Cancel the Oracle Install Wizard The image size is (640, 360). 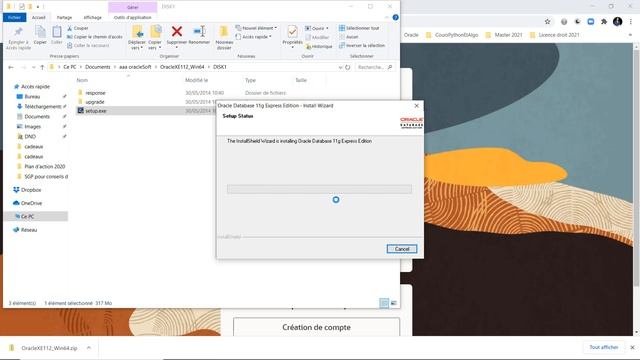click(x=402, y=249)
